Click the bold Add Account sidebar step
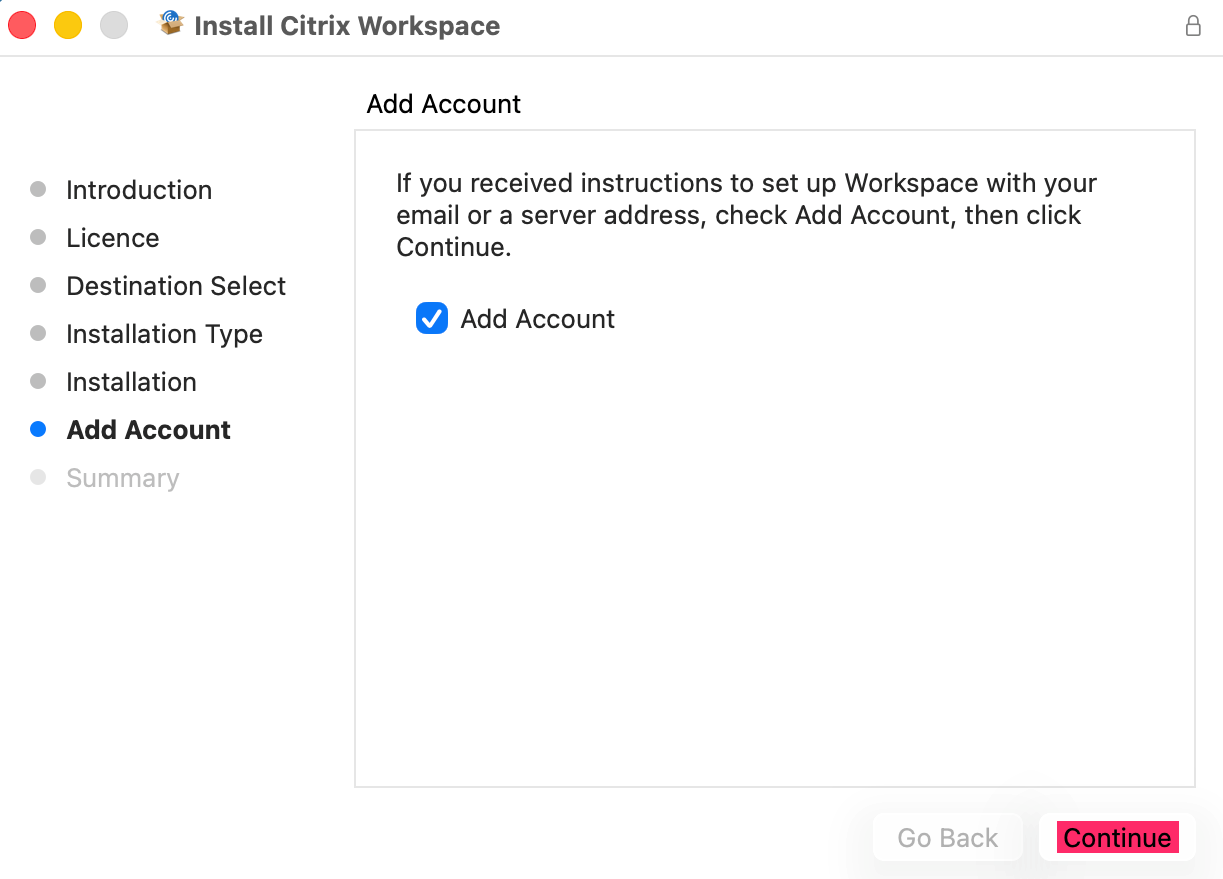 (148, 430)
